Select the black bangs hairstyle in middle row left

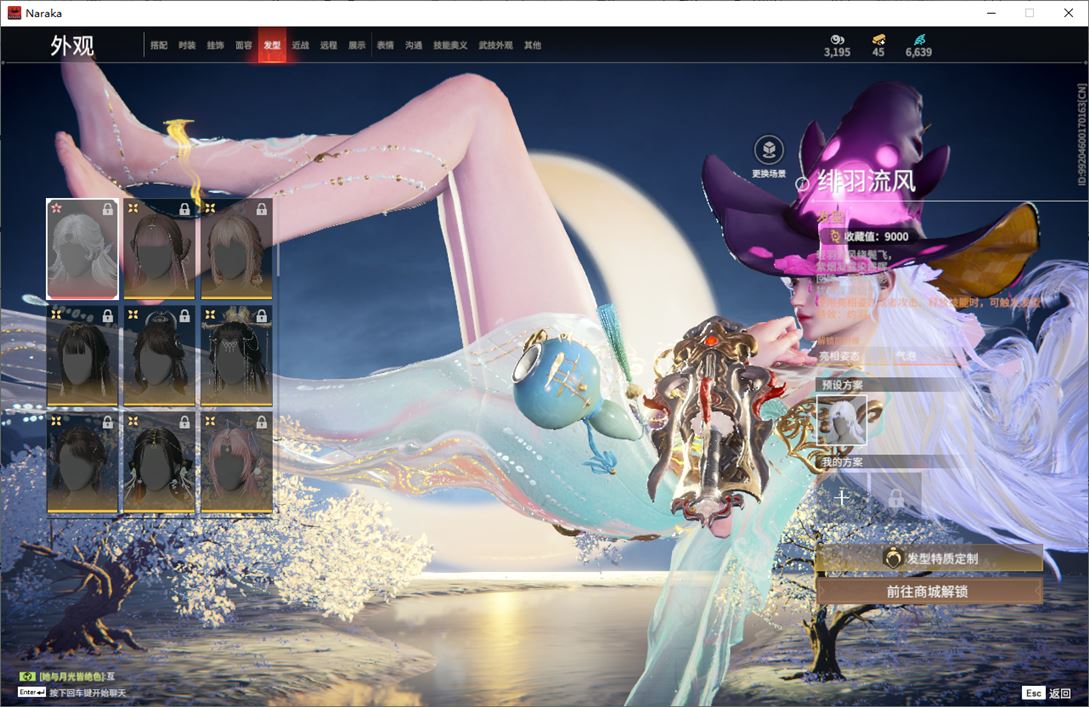[x=83, y=356]
